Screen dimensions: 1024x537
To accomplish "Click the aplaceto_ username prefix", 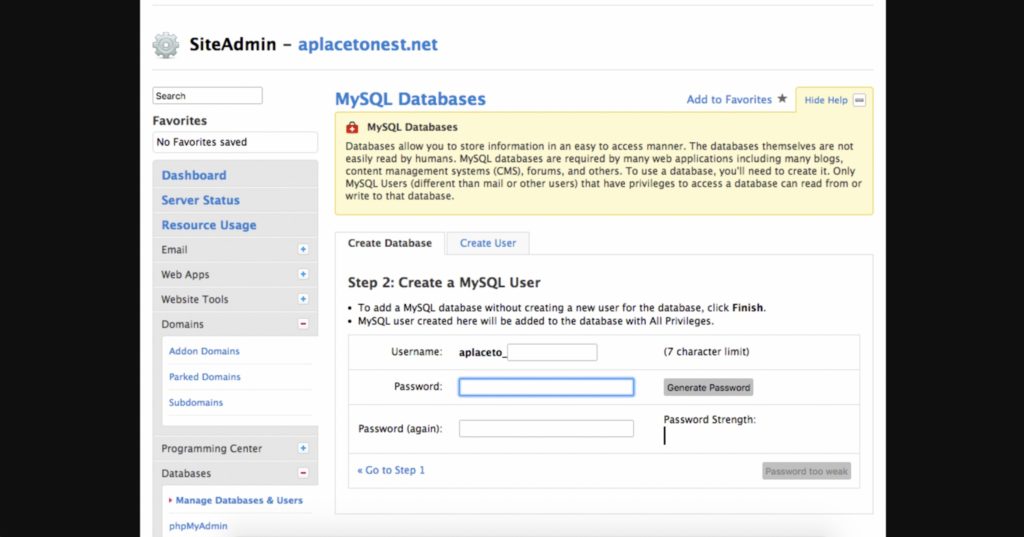I will (x=483, y=353).
